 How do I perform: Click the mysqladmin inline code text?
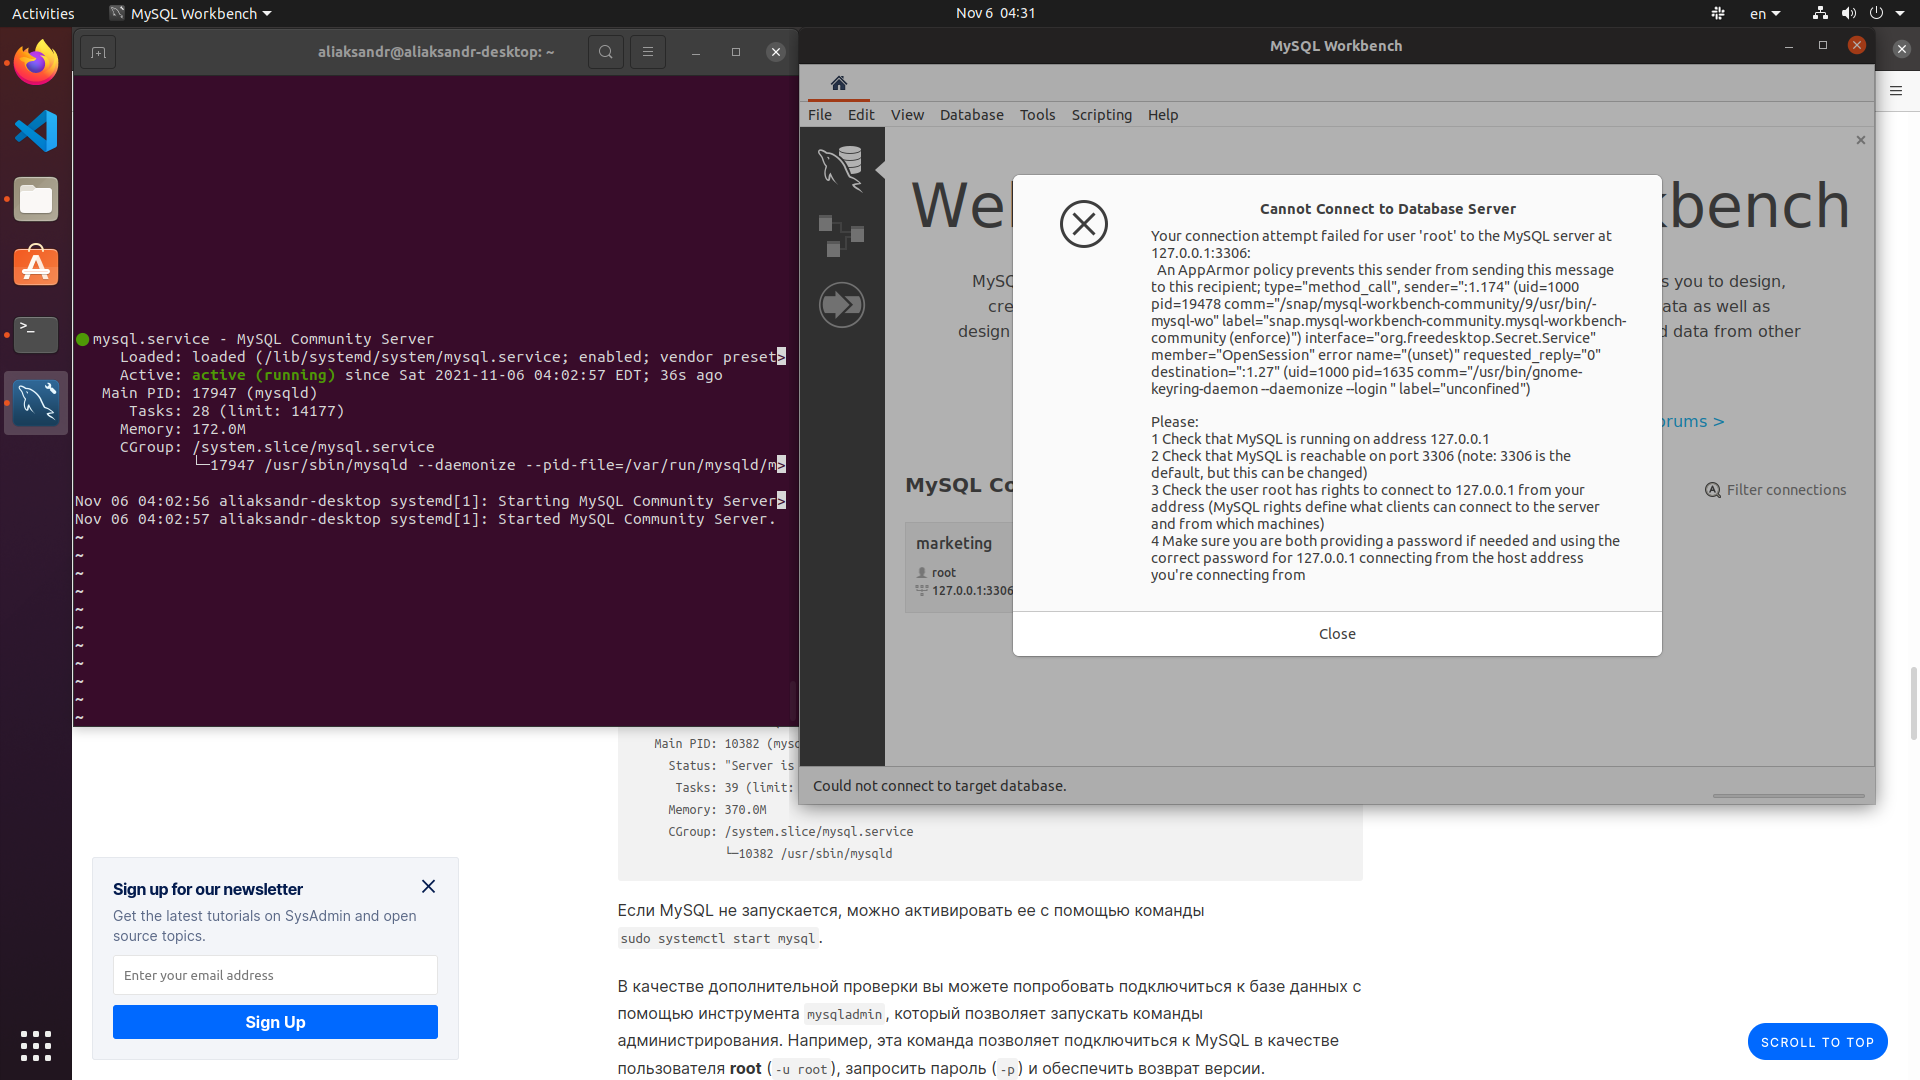pyautogui.click(x=844, y=1014)
